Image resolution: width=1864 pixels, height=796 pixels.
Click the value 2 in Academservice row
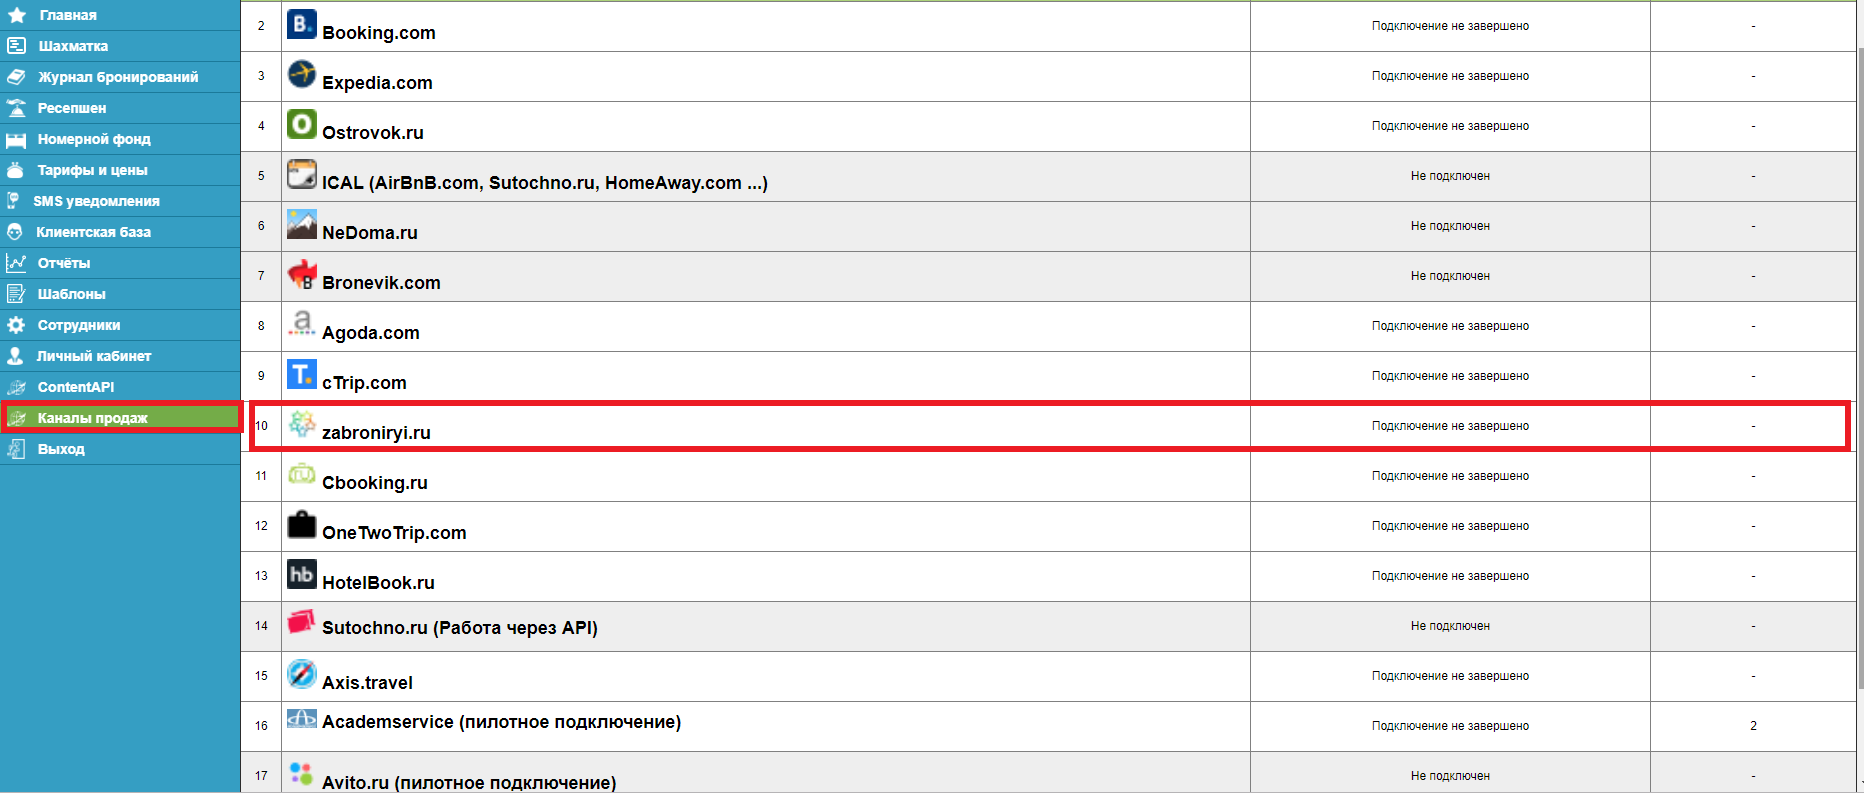click(1753, 726)
